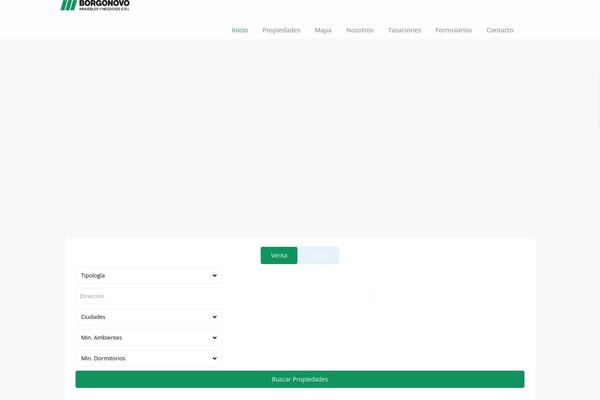Screen dimensions: 600x400
Task: Select the Venta tab
Action: click(x=279, y=255)
